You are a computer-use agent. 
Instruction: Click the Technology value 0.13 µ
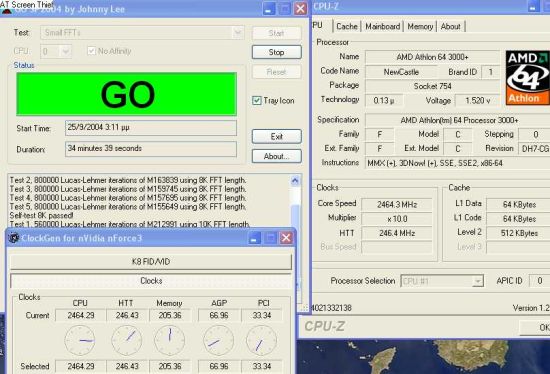point(384,101)
